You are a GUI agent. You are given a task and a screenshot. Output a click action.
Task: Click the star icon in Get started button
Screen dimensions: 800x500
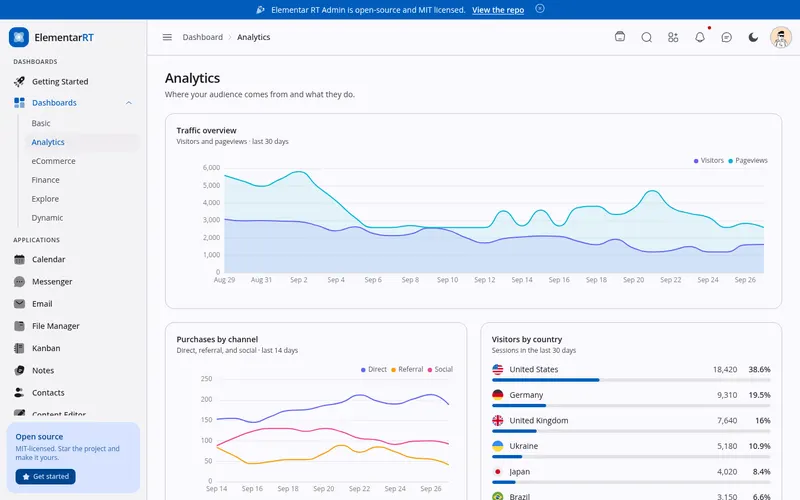[26, 477]
